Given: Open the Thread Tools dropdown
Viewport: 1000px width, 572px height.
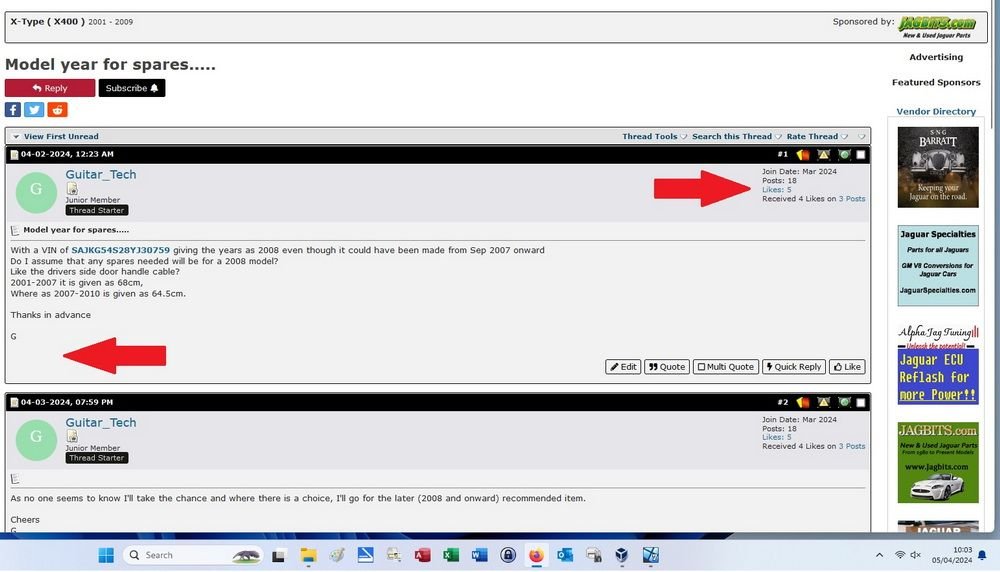Looking at the screenshot, I should (x=654, y=136).
